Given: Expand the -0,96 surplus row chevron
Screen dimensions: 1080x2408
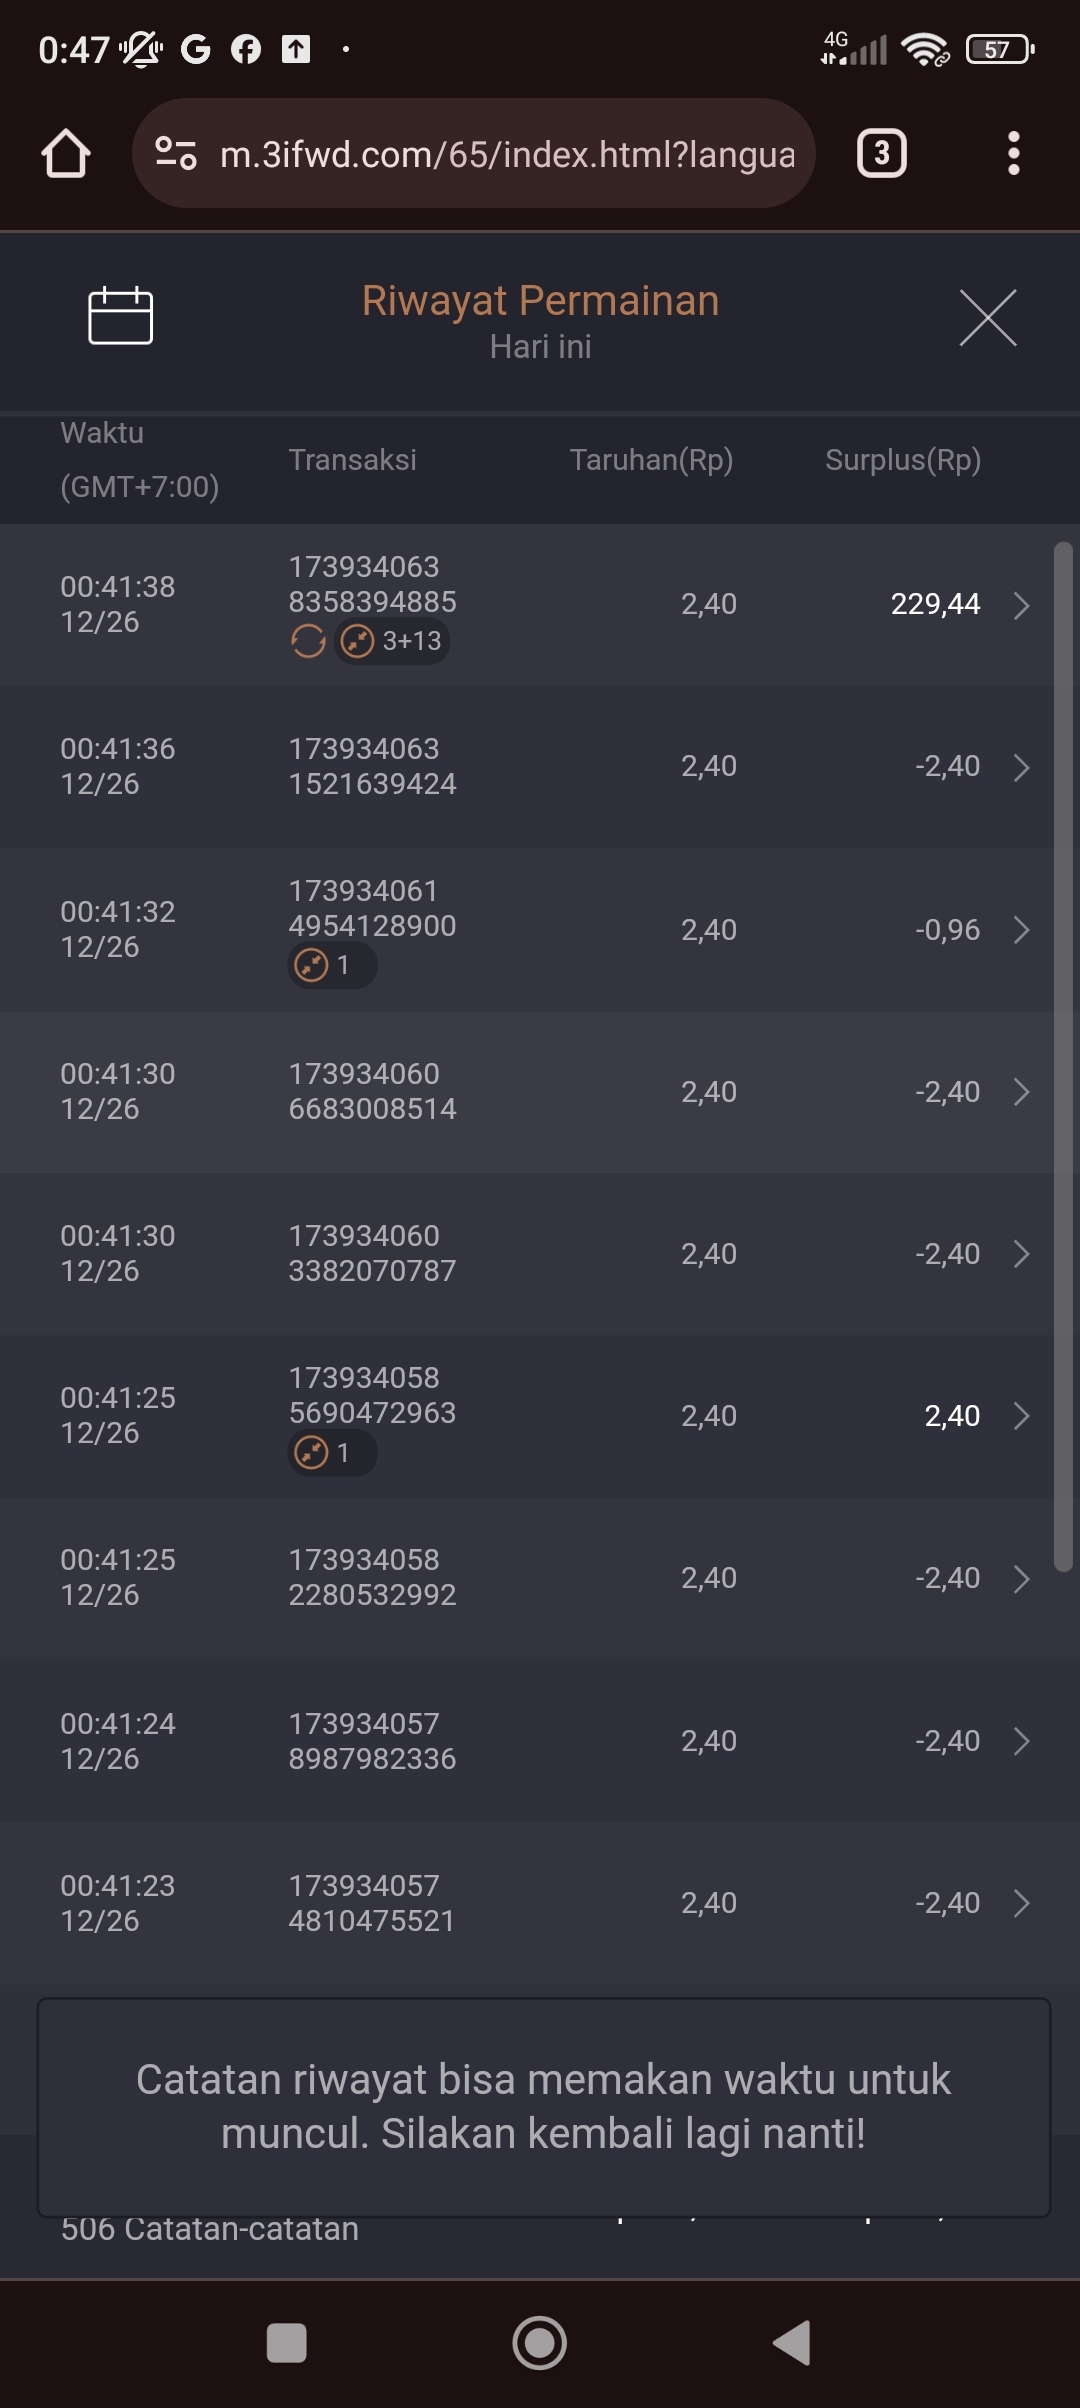Looking at the screenshot, I should (1021, 930).
